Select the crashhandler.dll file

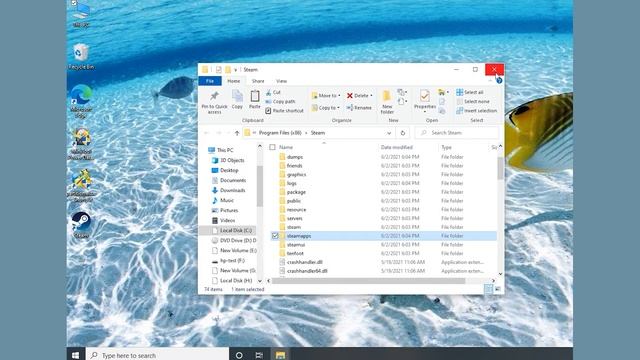click(x=383, y=262)
